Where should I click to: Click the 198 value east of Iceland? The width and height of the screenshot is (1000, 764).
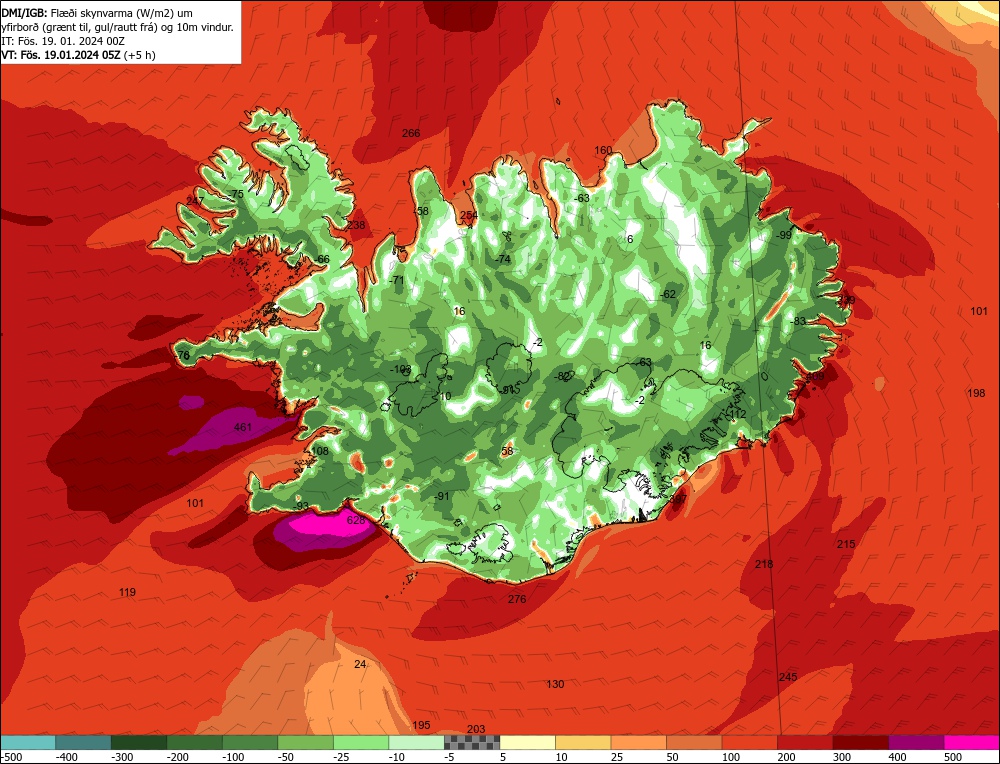tap(976, 393)
